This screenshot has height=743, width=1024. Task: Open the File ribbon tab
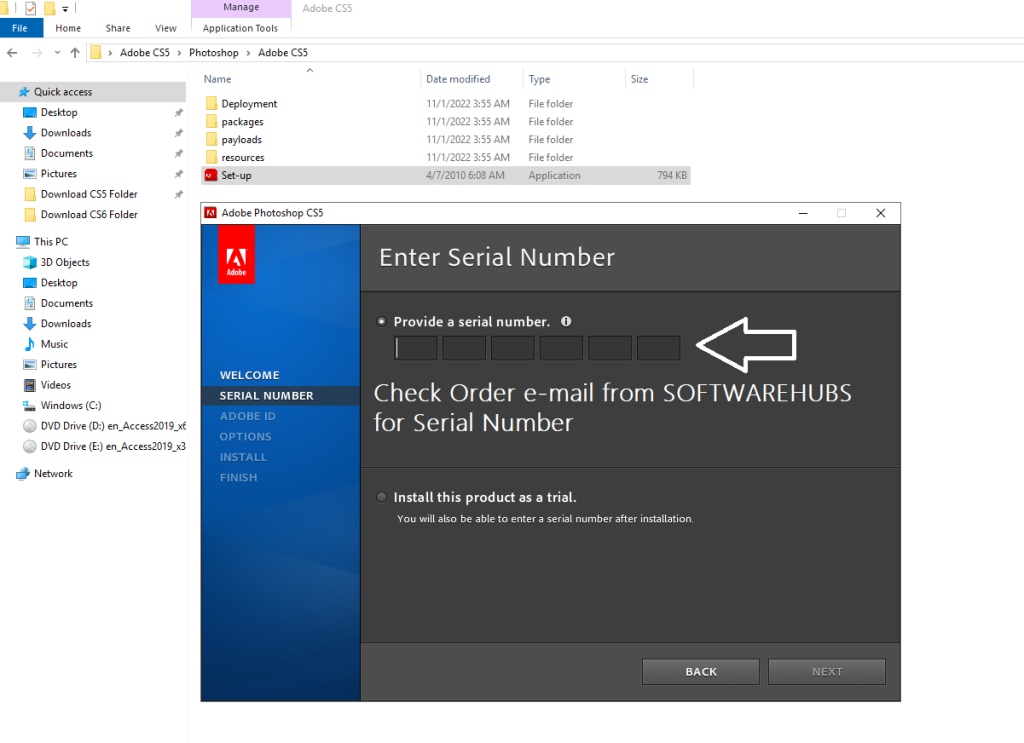point(20,28)
